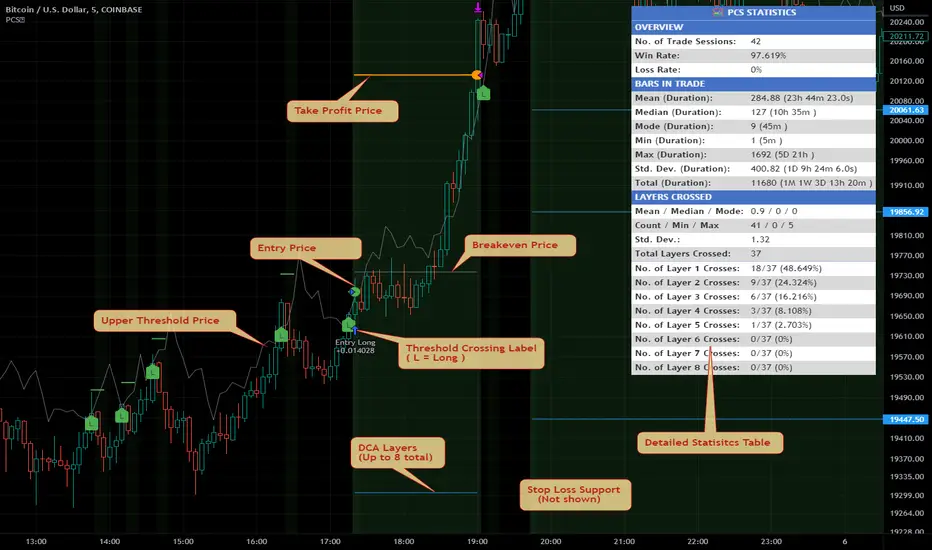Click the 20061.63 blue price label
The height and width of the screenshot is (550, 932).
pos(906,110)
